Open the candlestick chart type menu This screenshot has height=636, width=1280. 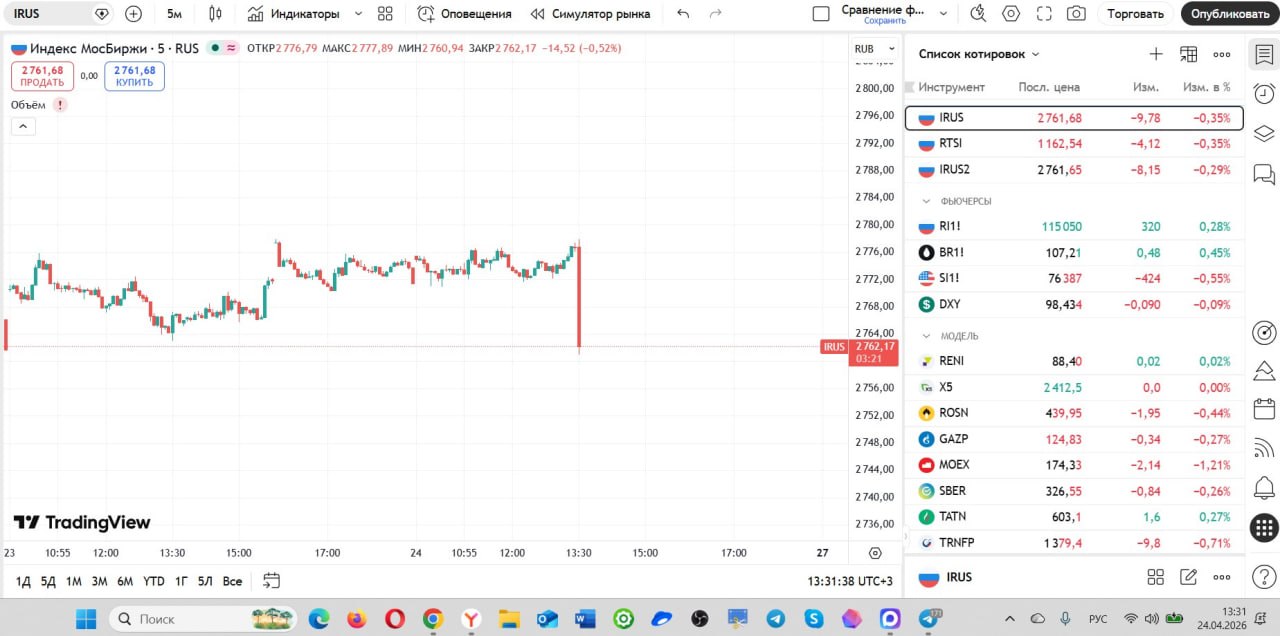click(215, 14)
